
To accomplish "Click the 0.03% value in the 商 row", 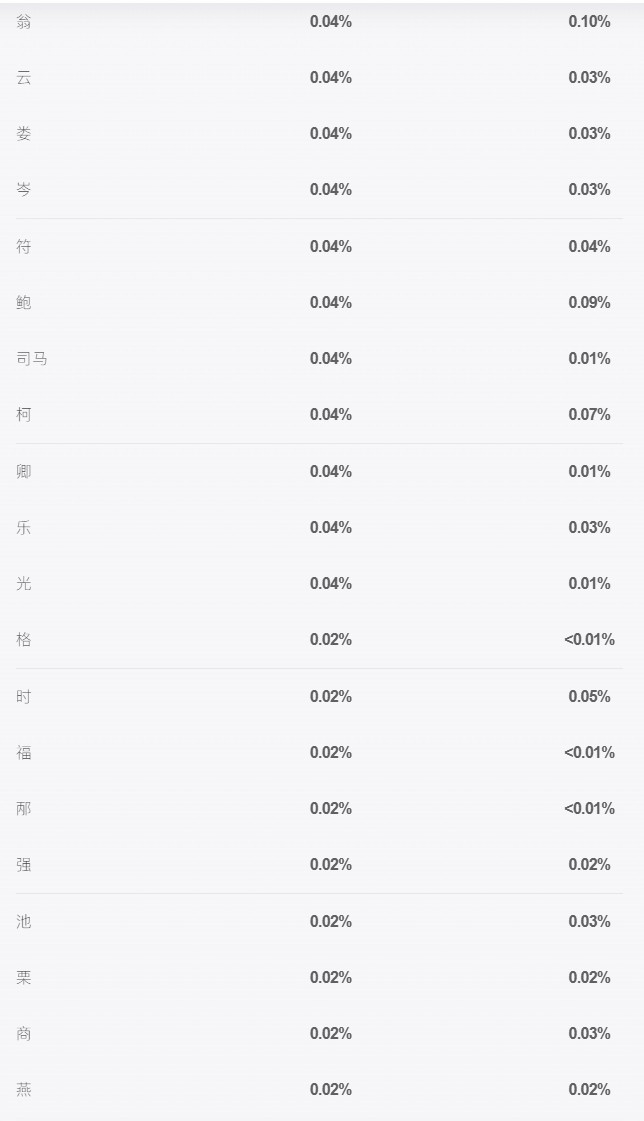I will [589, 1034].
